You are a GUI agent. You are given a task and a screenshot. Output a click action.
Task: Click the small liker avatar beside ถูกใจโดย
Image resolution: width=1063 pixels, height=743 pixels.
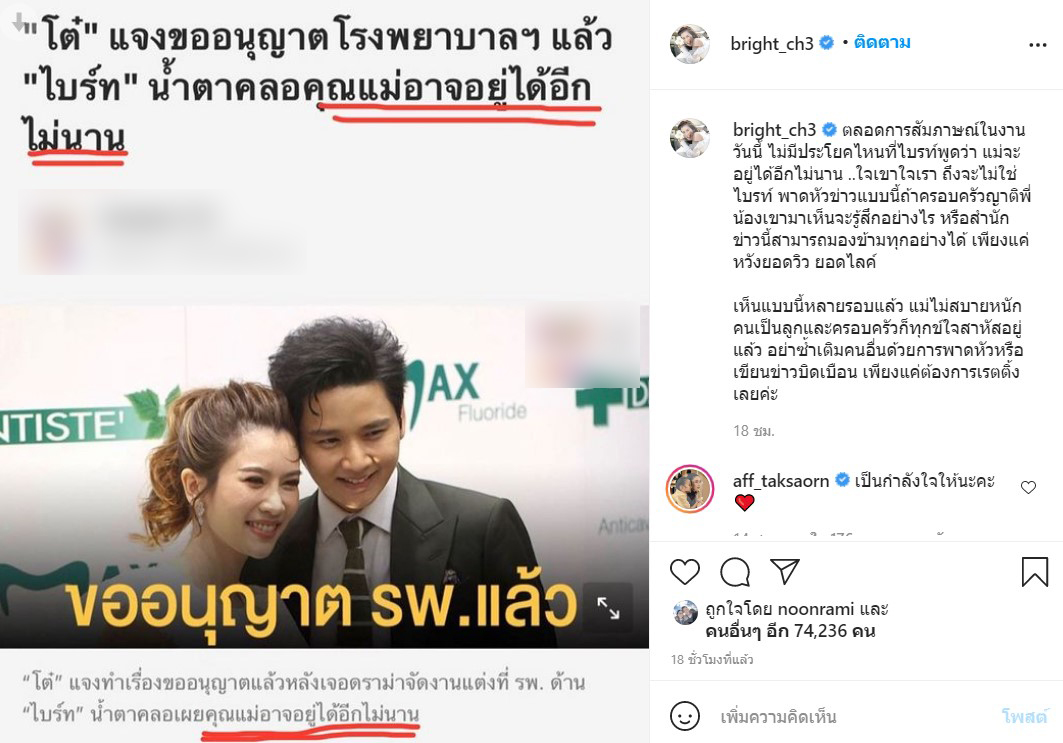(x=685, y=612)
